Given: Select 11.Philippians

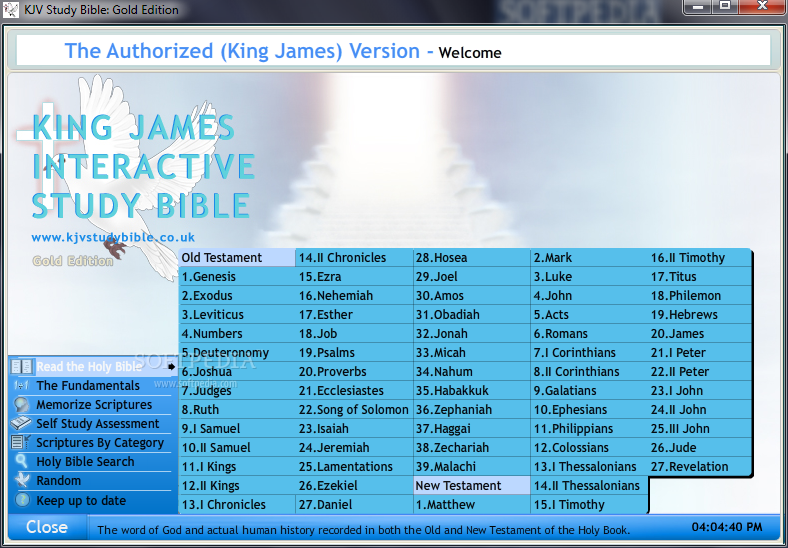Looking at the screenshot, I should pyautogui.click(x=589, y=429).
